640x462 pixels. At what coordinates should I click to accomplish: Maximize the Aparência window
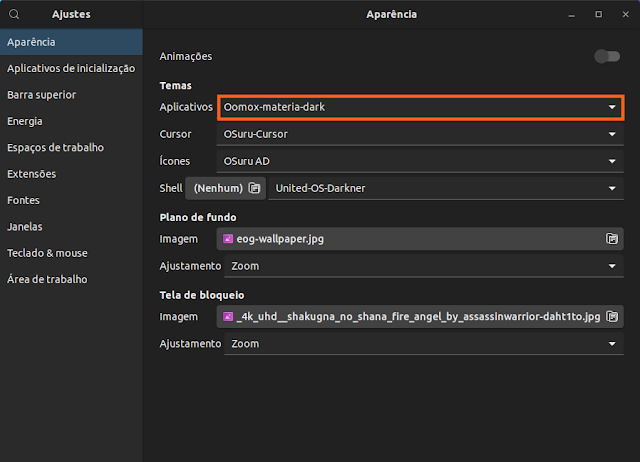click(x=598, y=14)
